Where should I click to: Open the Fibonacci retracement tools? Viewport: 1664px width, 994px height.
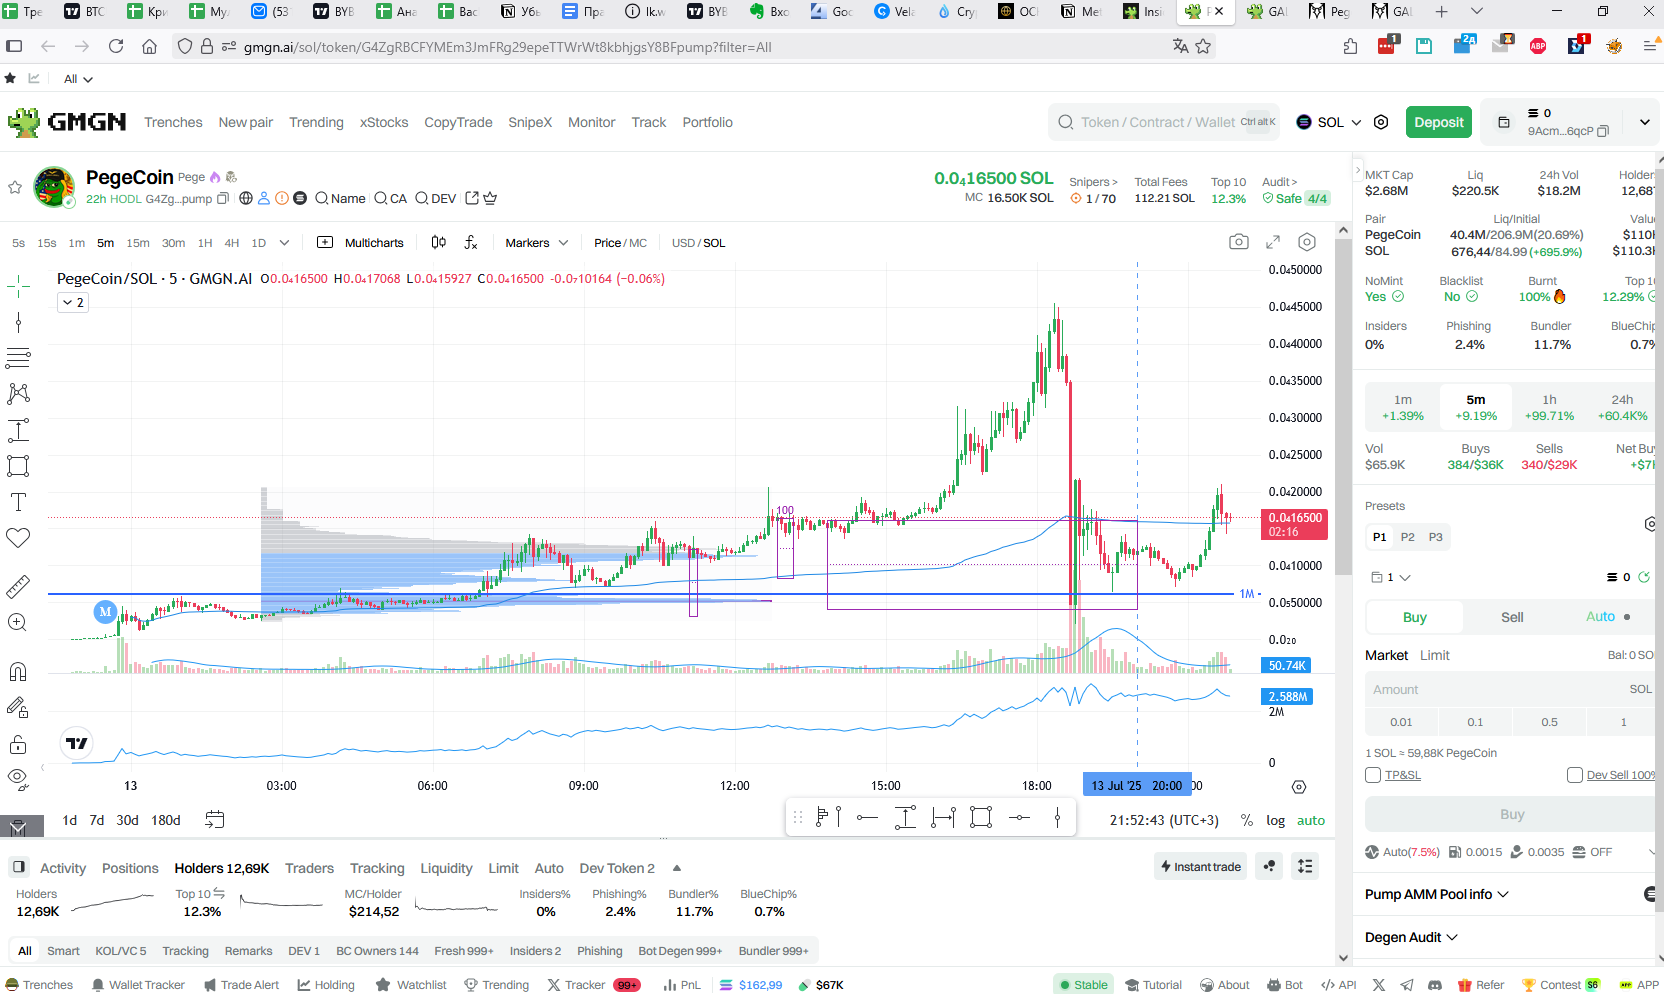[18, 357]
